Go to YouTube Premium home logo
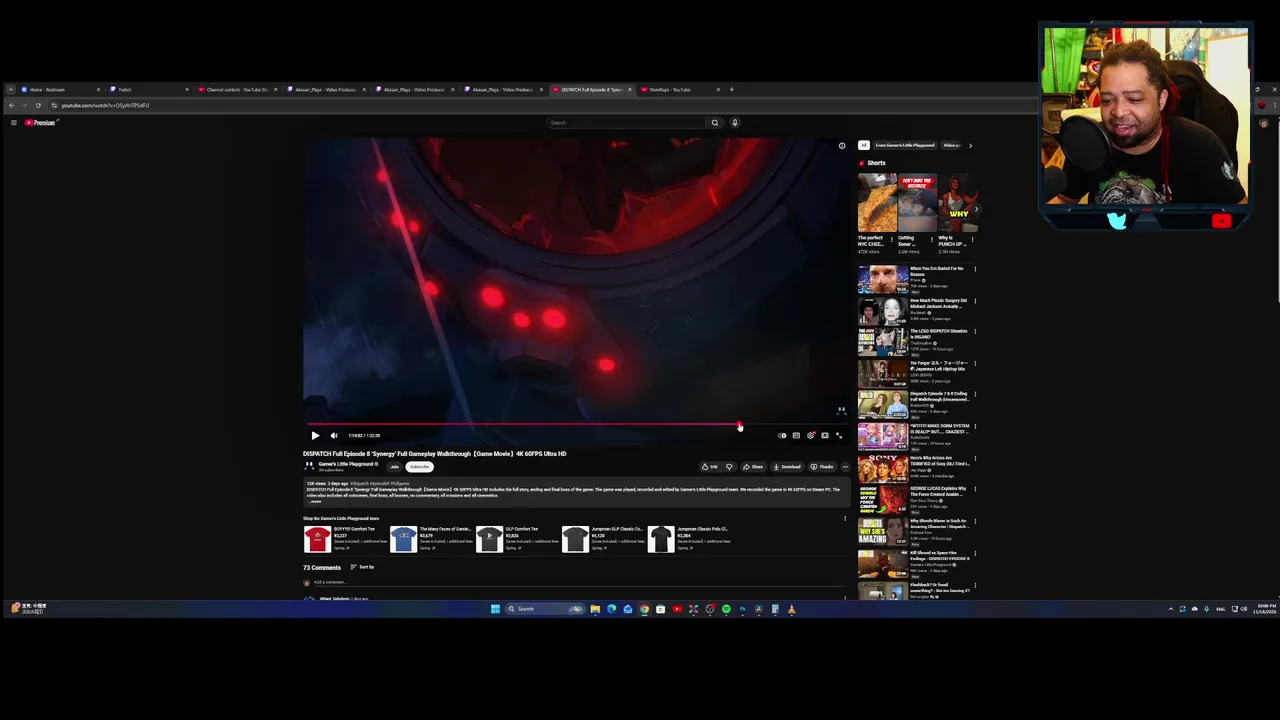 [40, 123]
